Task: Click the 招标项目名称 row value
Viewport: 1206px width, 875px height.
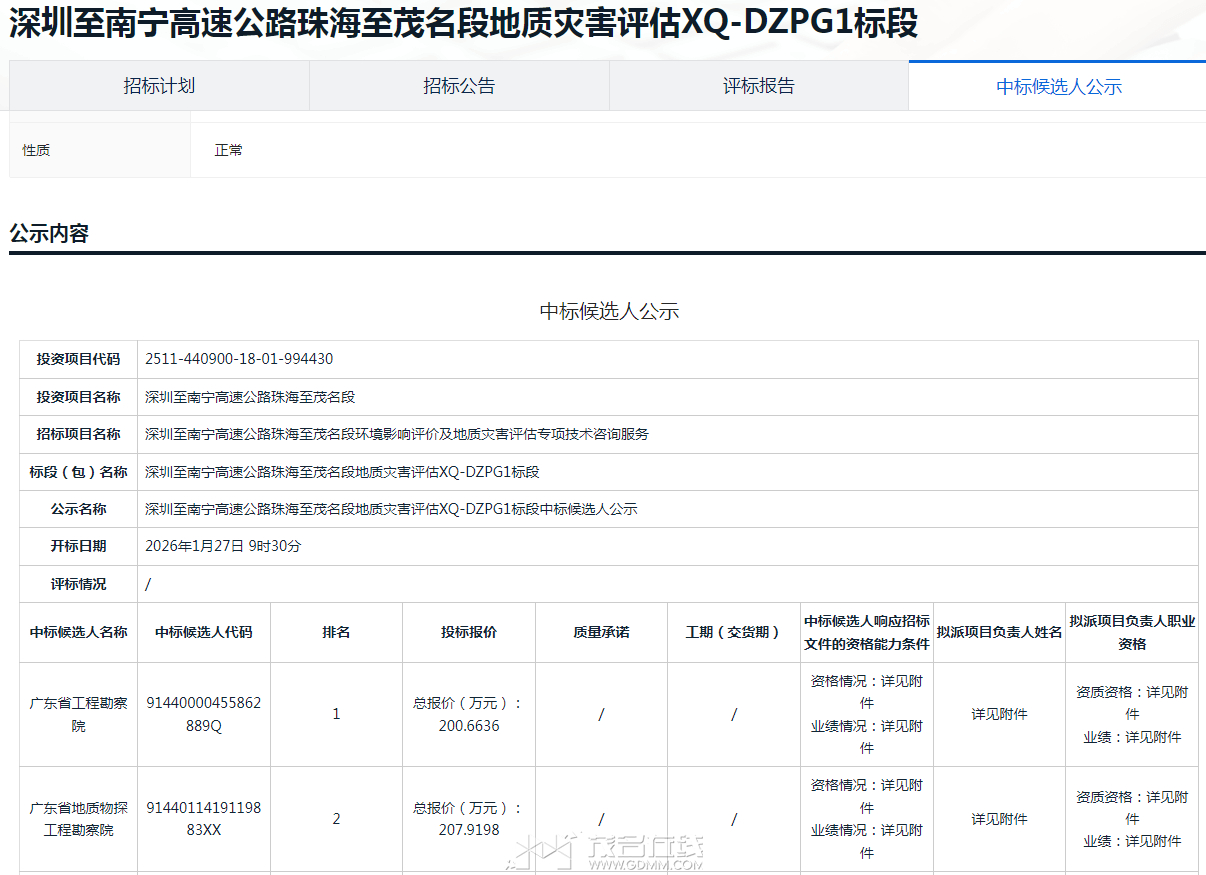Action: (x=396, y=434)
